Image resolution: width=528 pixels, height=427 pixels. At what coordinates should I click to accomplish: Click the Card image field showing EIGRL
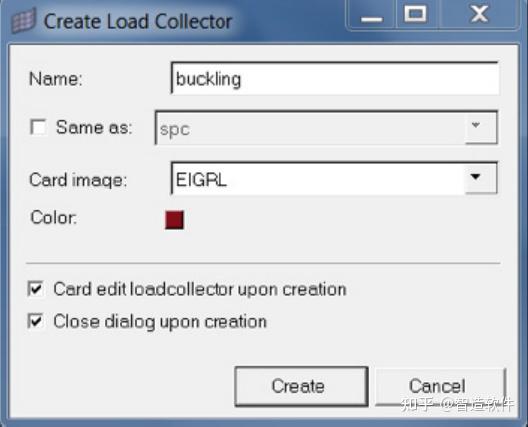click(318, 178)
